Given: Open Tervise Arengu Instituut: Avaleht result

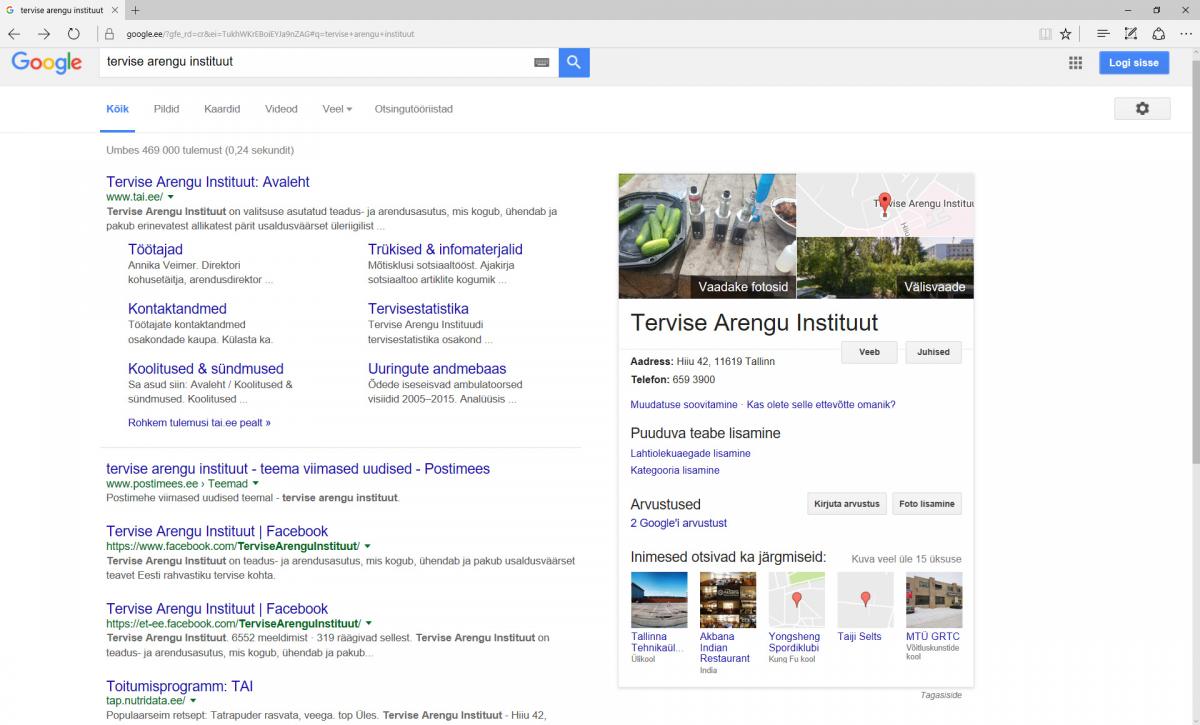Looking at the screenshot, I should (x=208, y=182).
